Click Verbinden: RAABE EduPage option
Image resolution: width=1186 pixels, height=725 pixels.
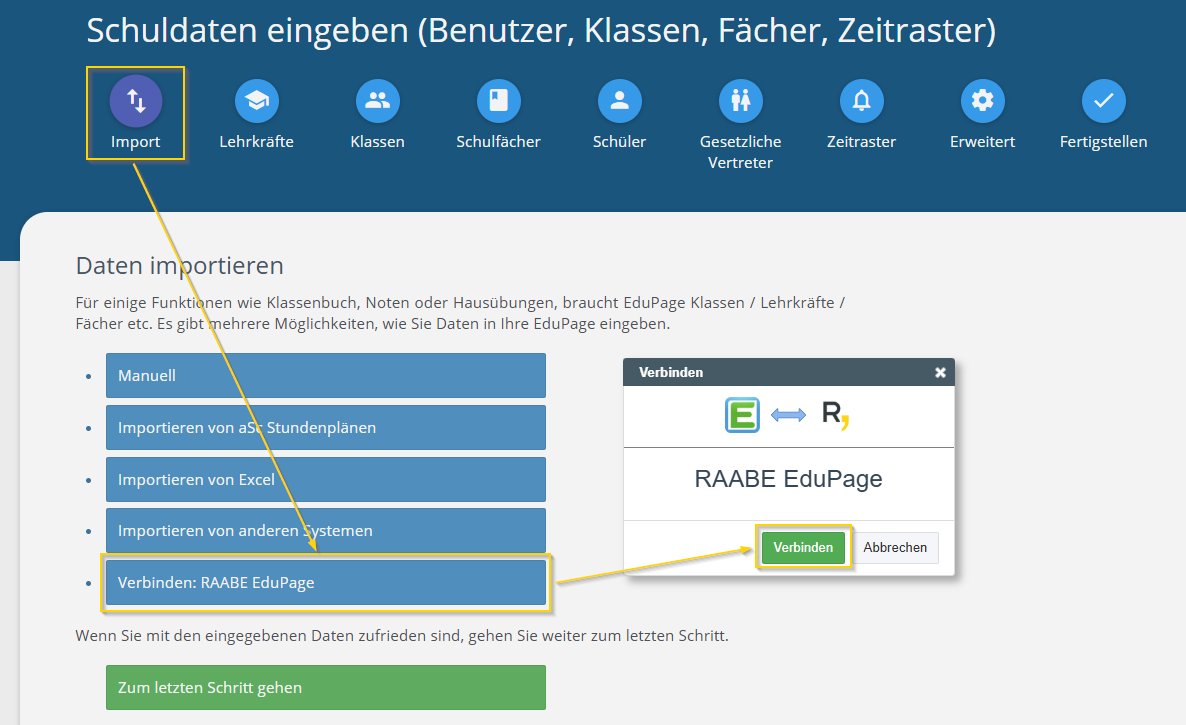pyautogui.click(x=326, y=582)
